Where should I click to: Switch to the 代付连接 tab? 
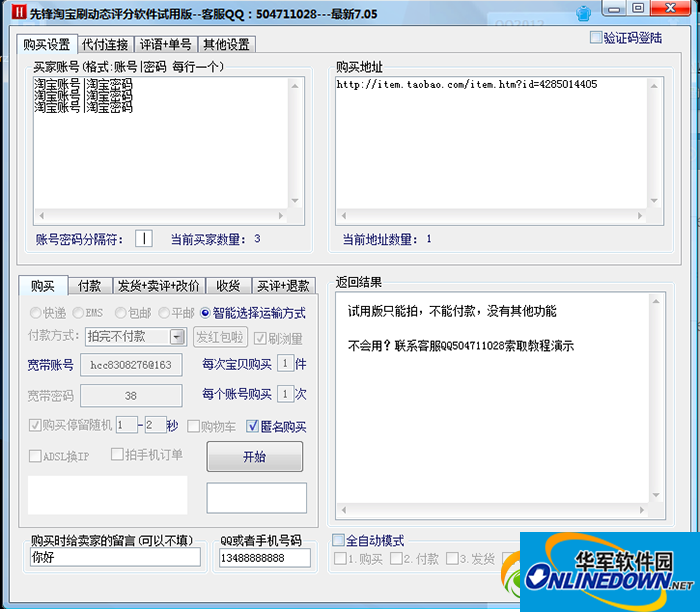tap(105, 45)
